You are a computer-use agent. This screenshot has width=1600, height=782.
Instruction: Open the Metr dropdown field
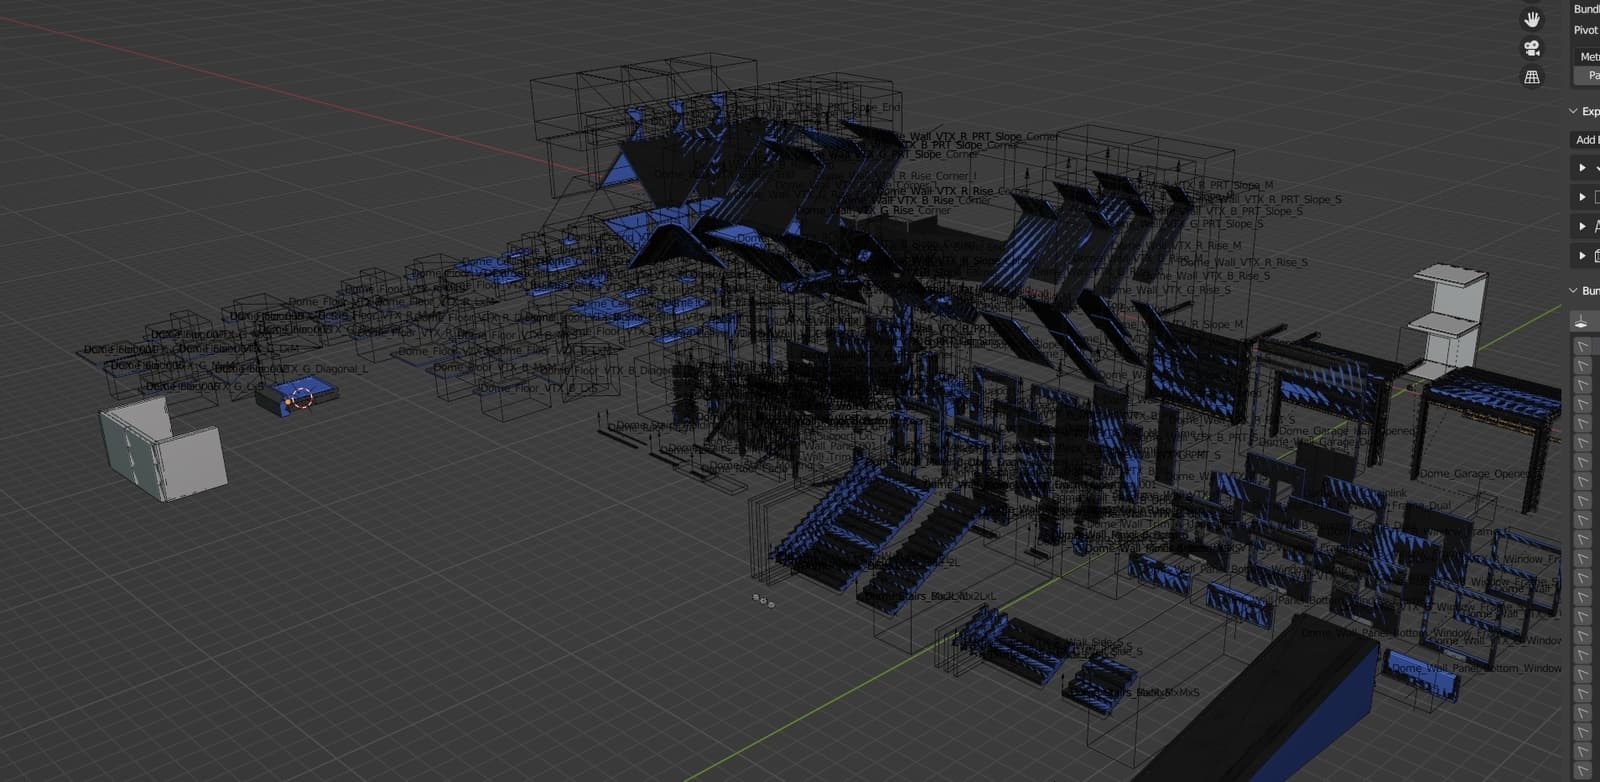(x=1587, y=57)
